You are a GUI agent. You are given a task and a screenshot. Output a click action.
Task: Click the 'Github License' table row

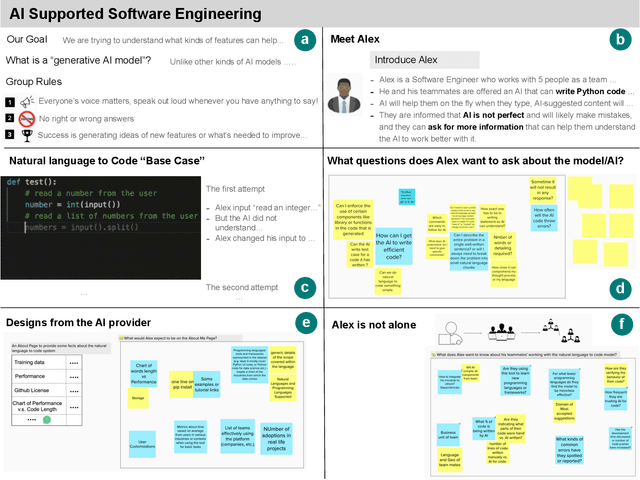[x=47, y=390]
